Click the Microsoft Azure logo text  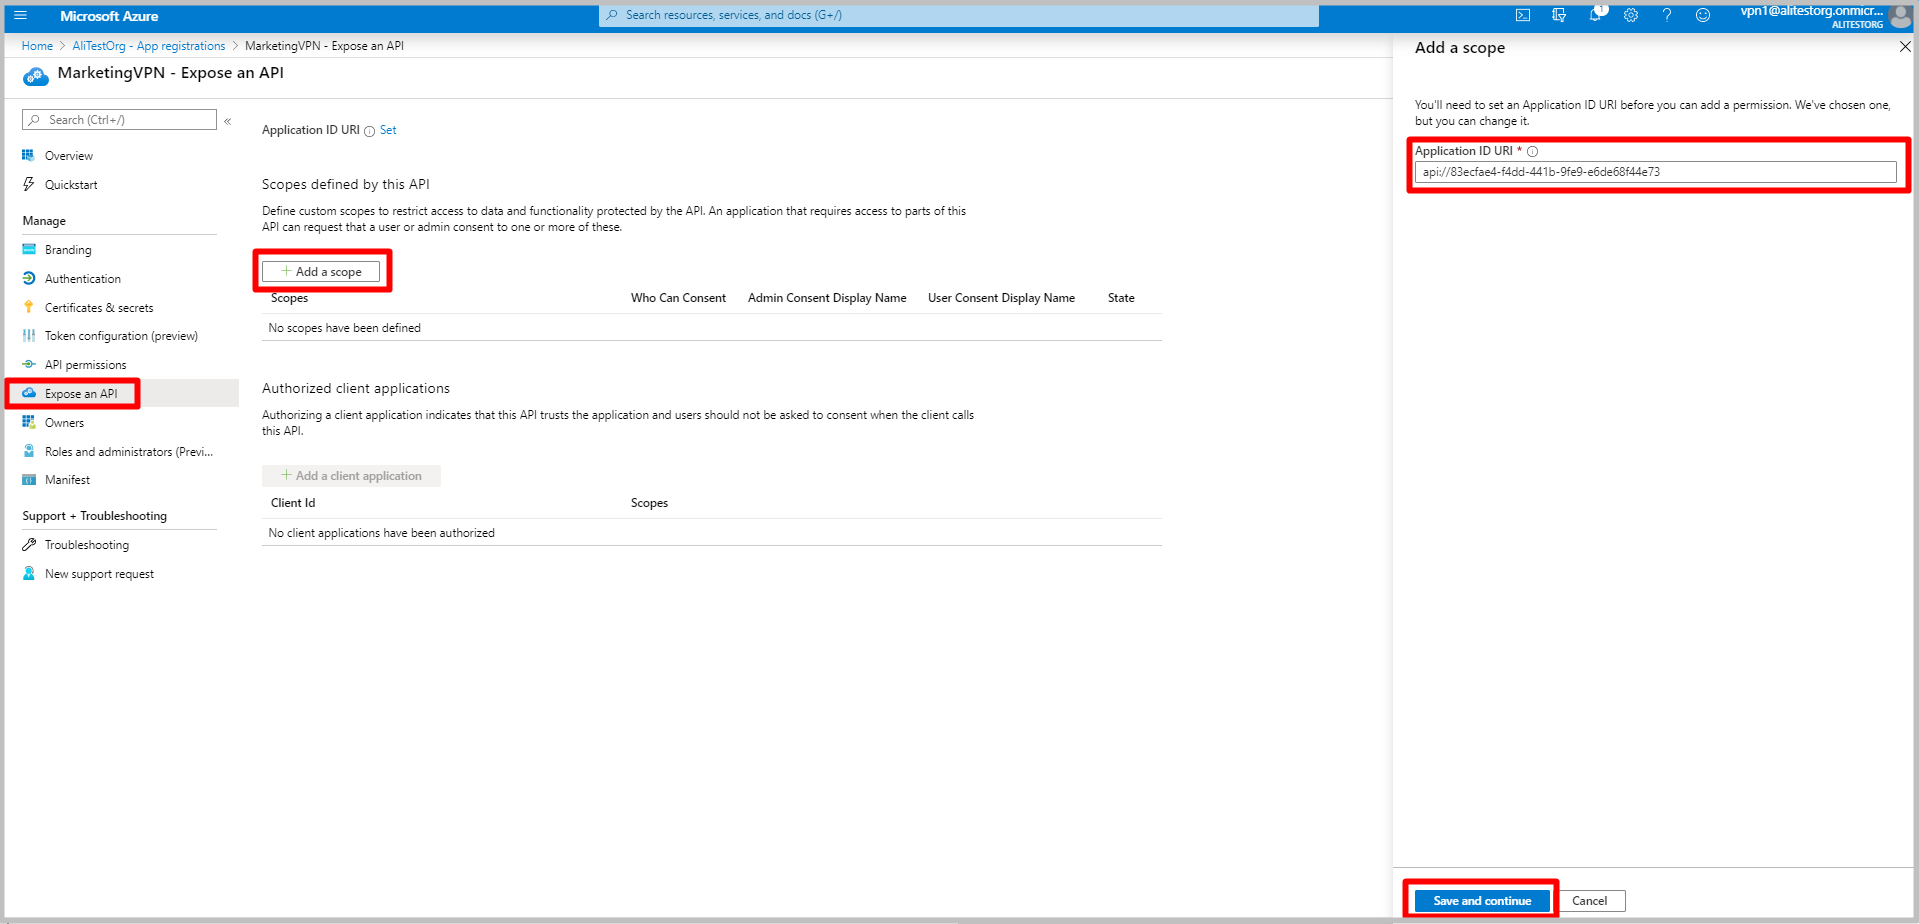(109, 16)
